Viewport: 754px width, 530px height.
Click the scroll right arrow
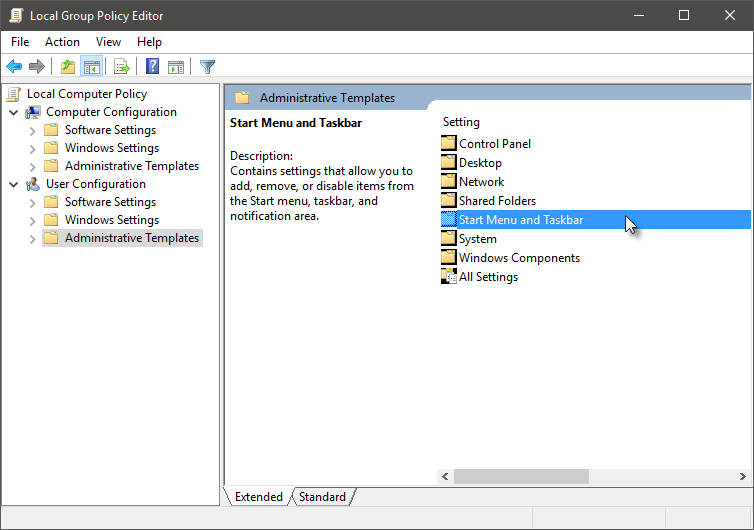click(x=743, y=476)
